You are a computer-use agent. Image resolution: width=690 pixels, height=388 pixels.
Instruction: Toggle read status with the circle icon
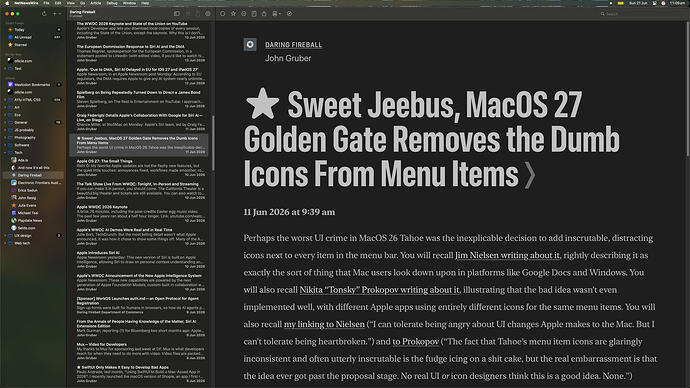tap(223, 14)
